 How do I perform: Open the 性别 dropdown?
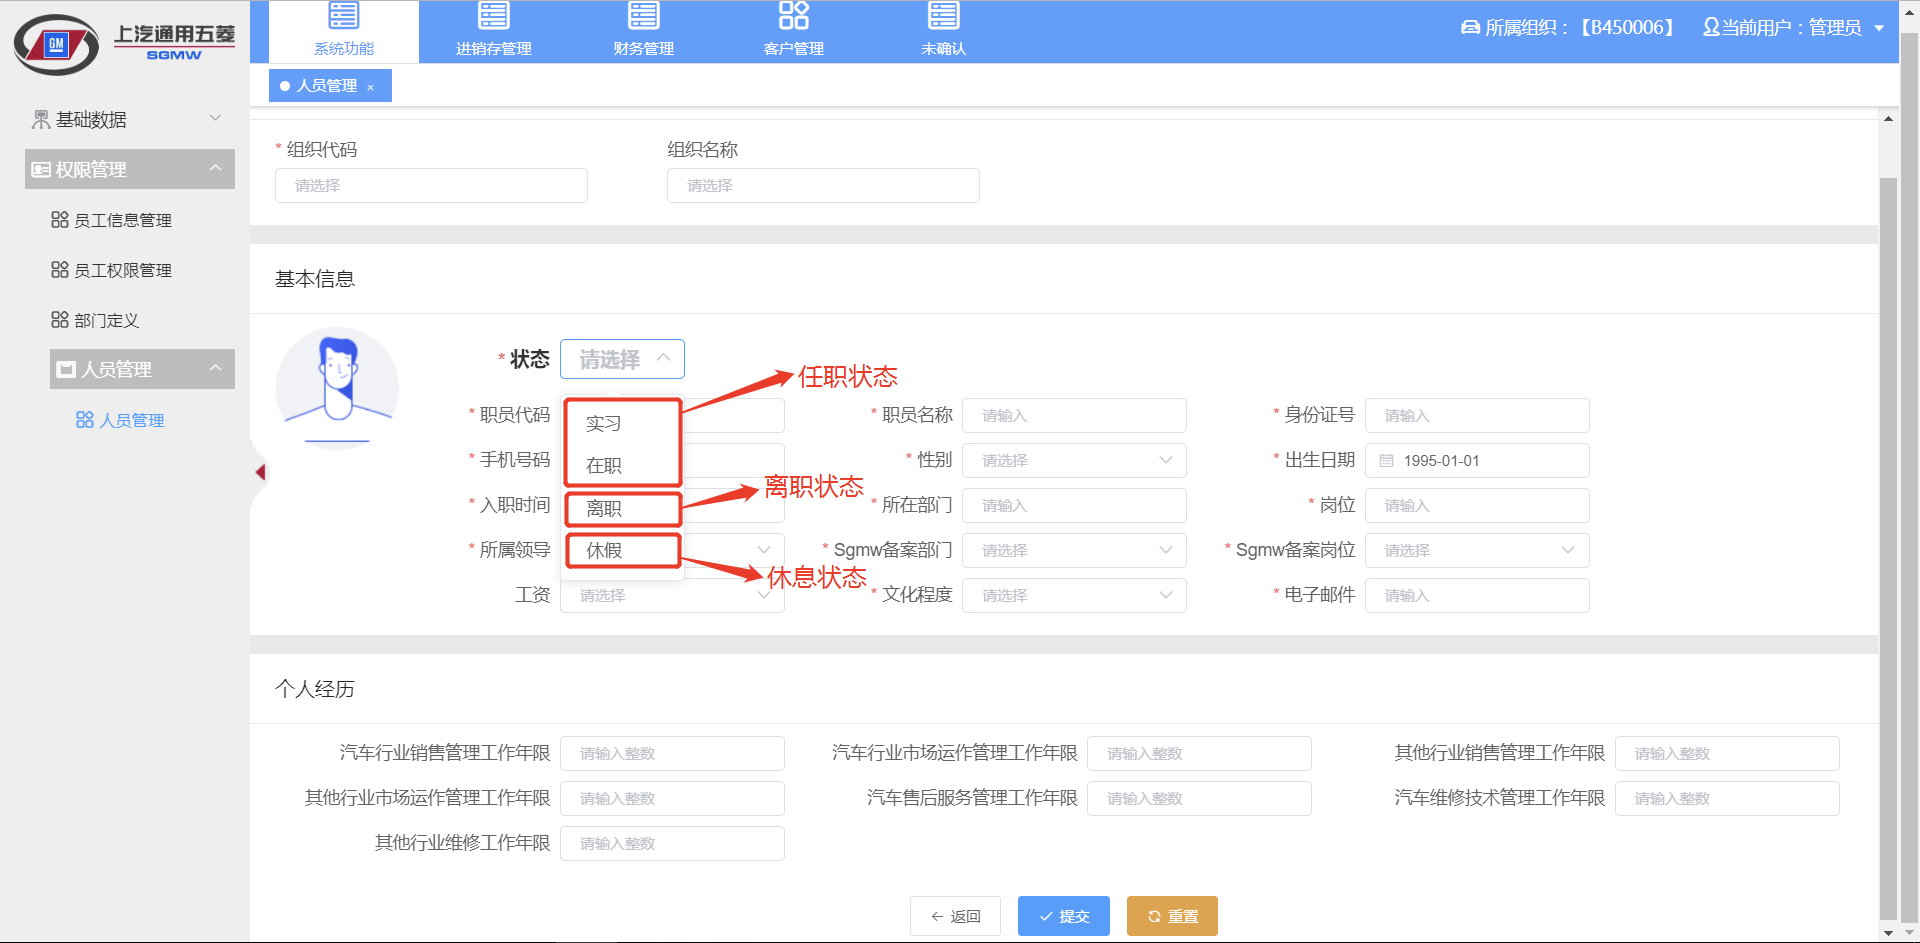pyautogui.click(x=1074, y=461)
